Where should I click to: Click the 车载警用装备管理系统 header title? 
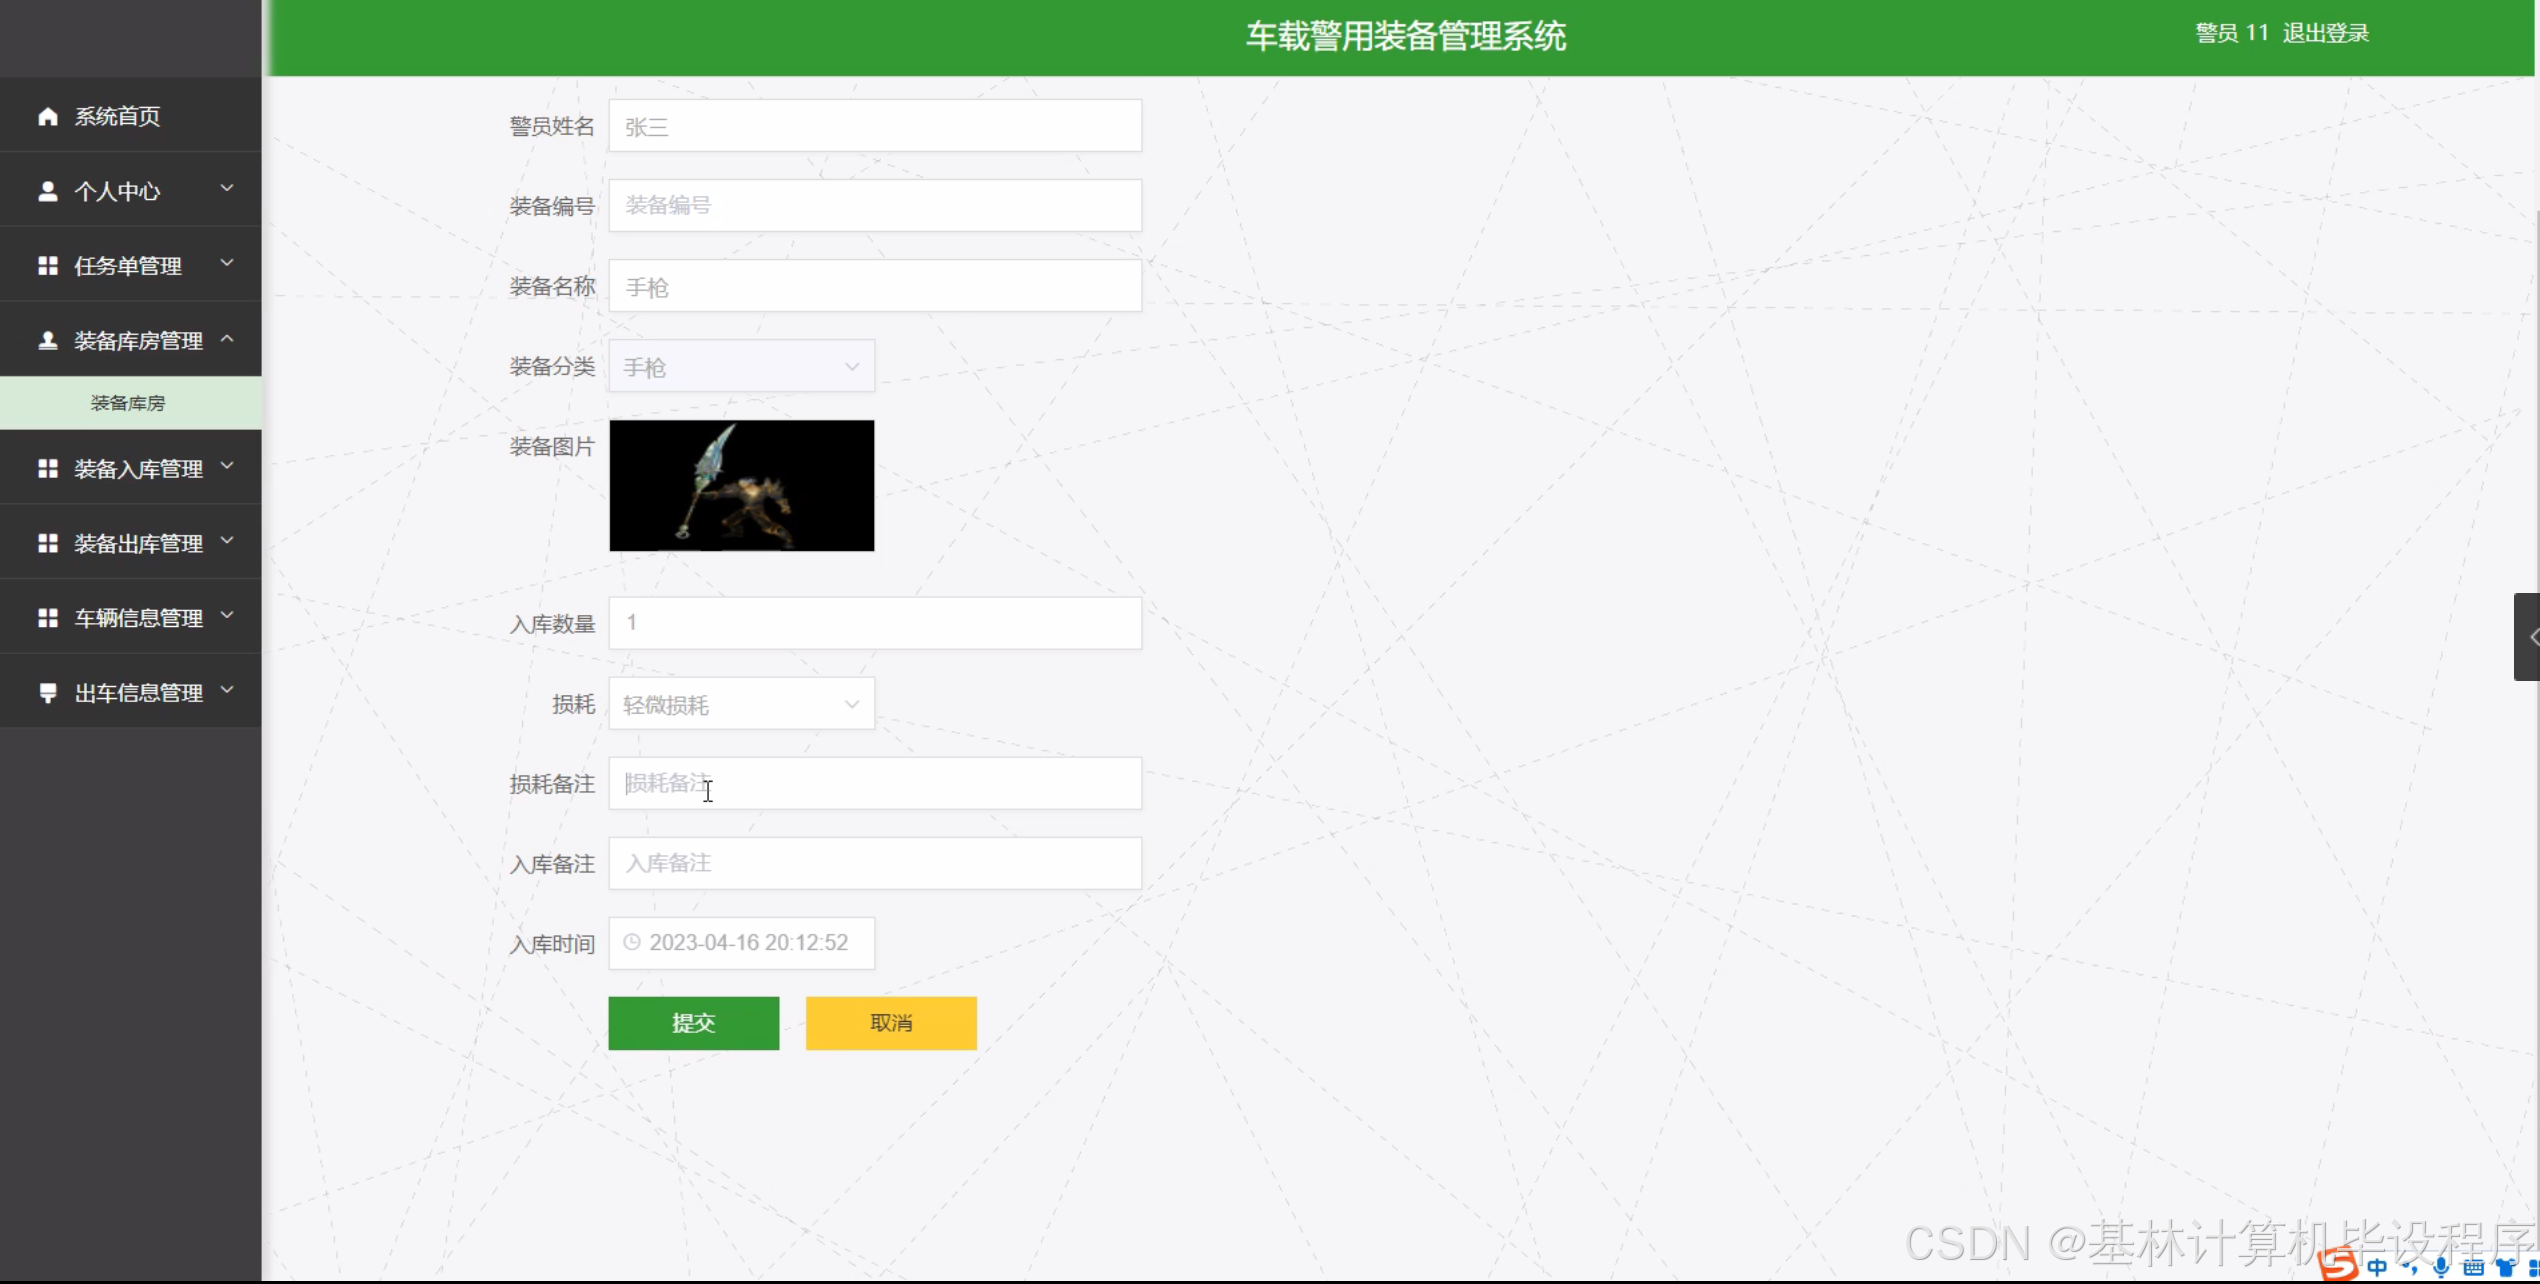(x=1405, y=36)
